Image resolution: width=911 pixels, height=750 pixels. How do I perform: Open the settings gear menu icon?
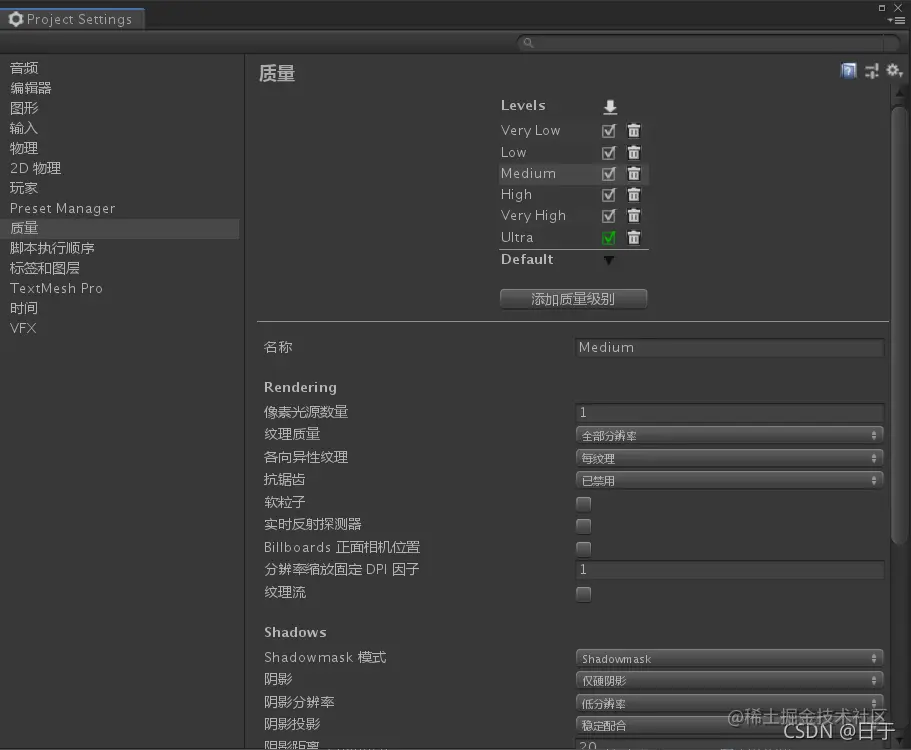pyautogui.click(x=894, y=71)
